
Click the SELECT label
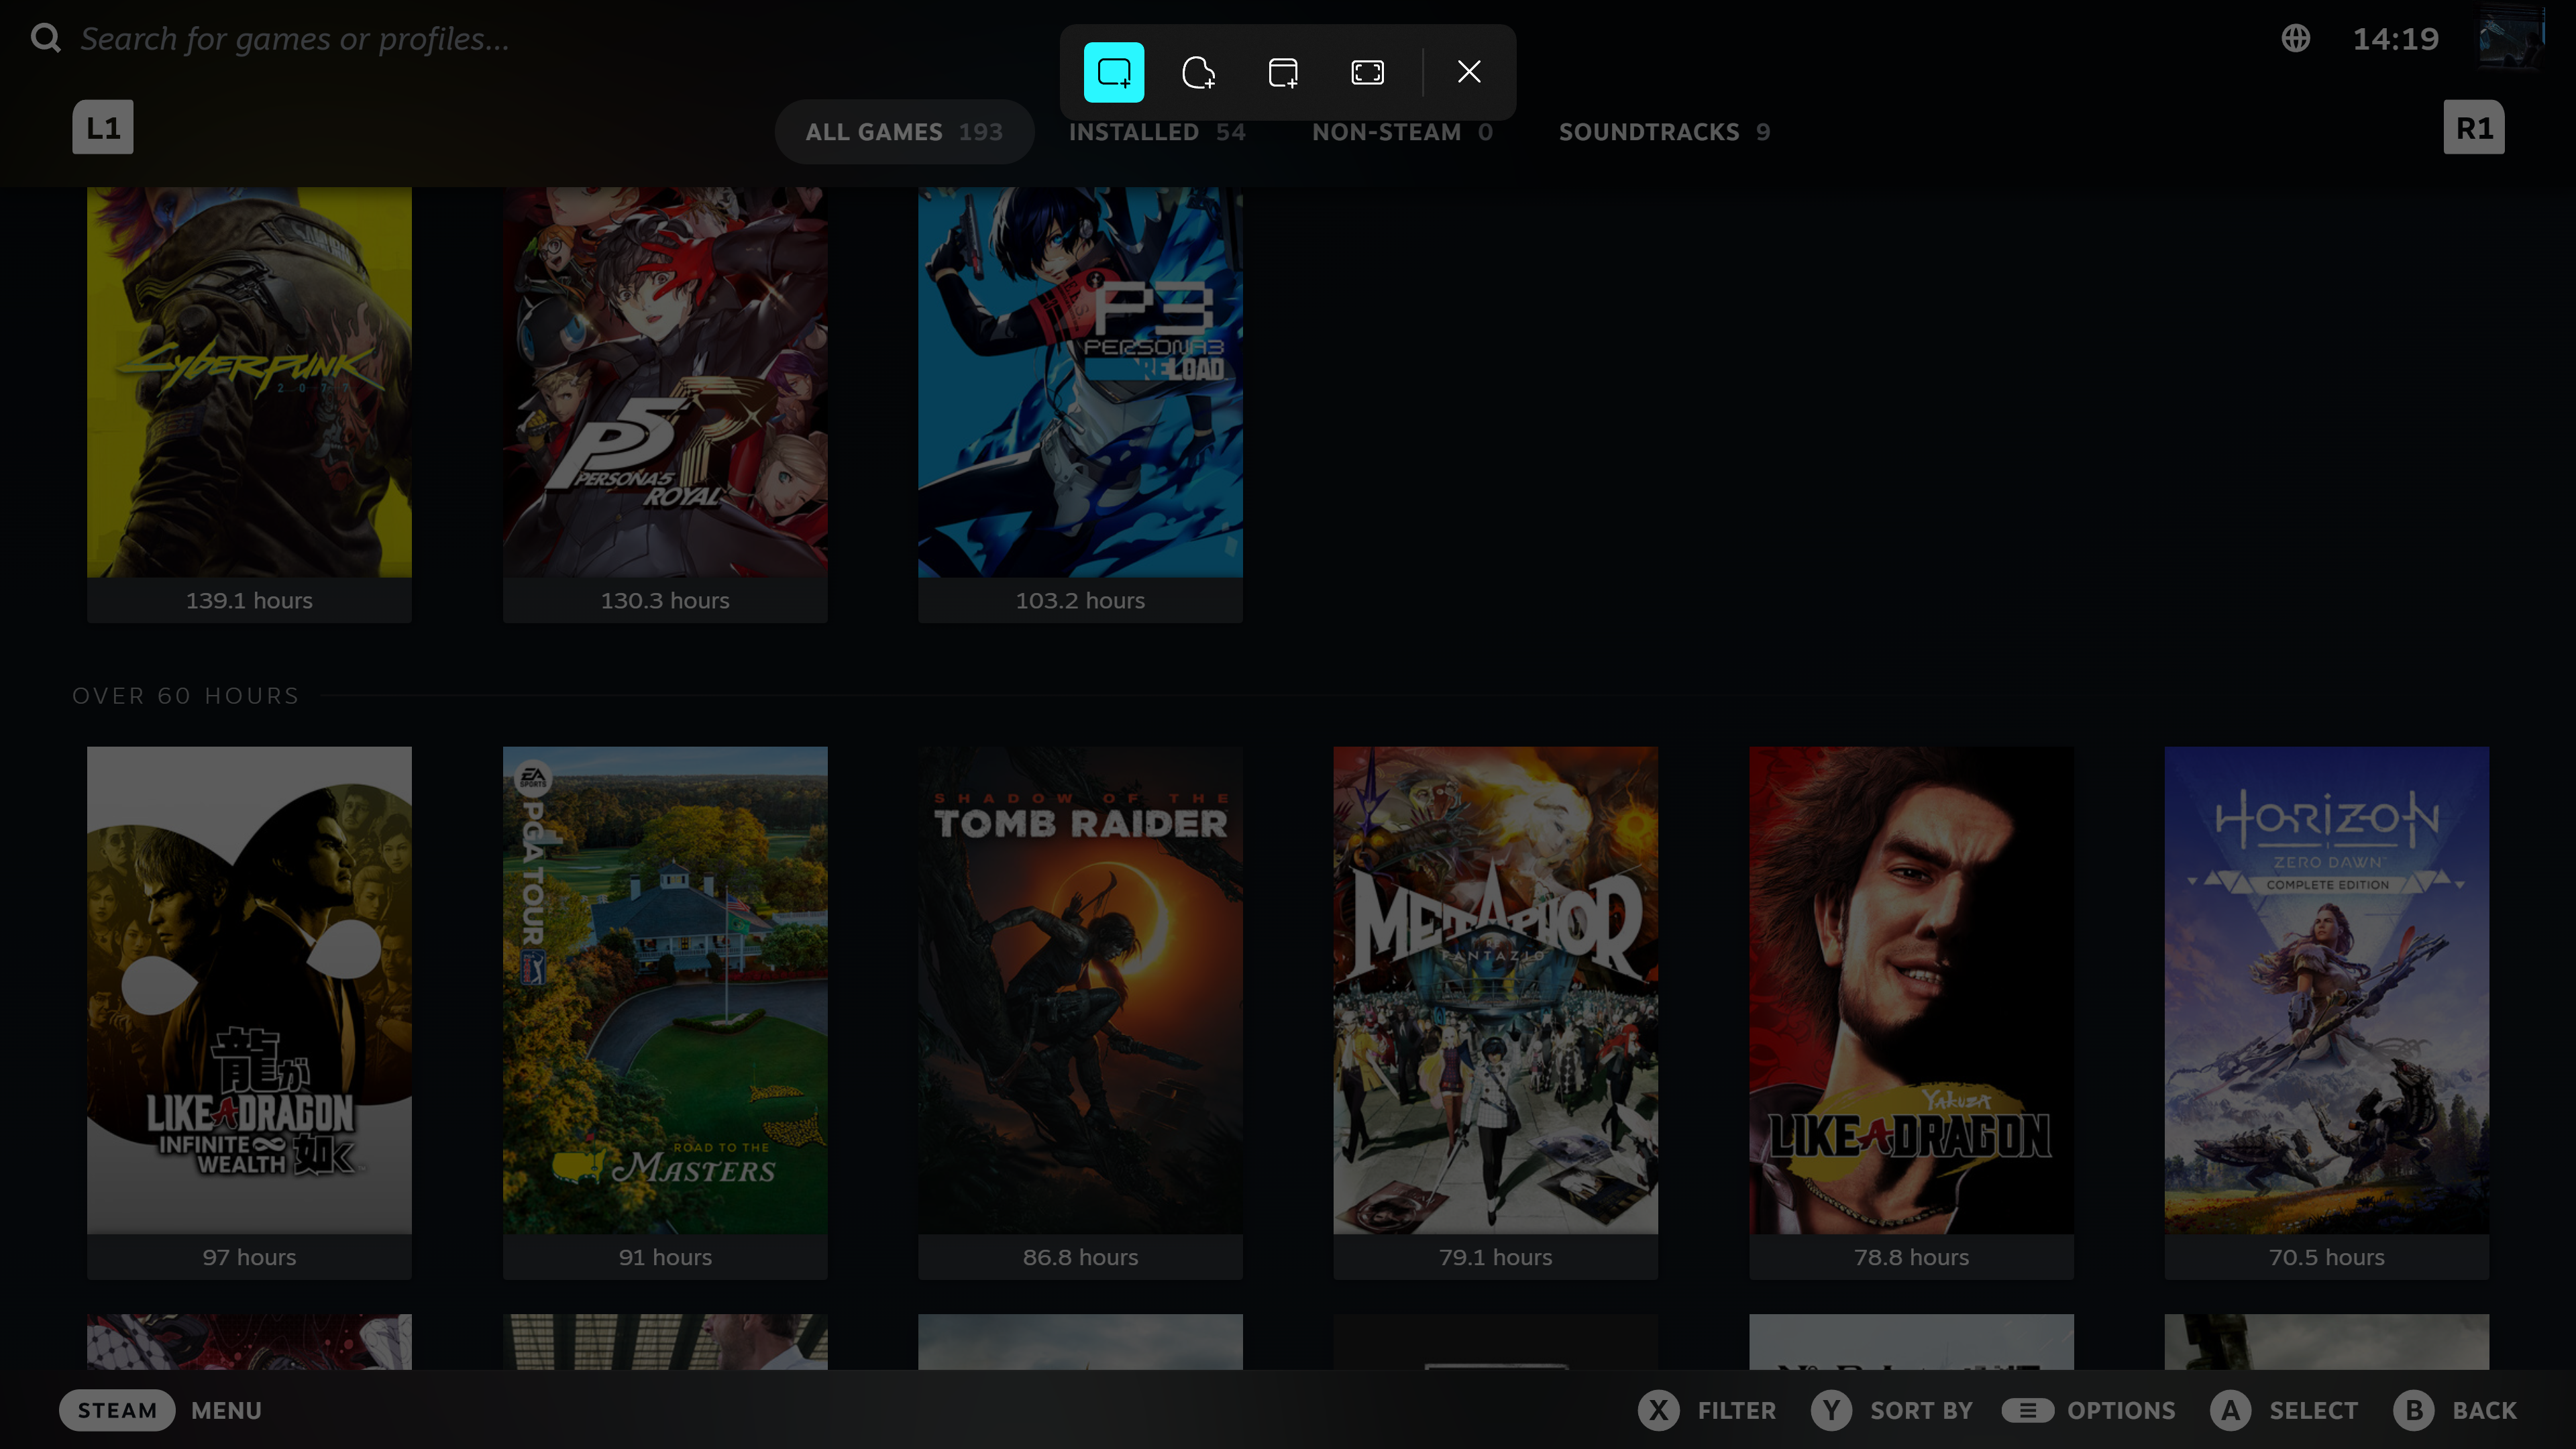tap(2313, 1411)
